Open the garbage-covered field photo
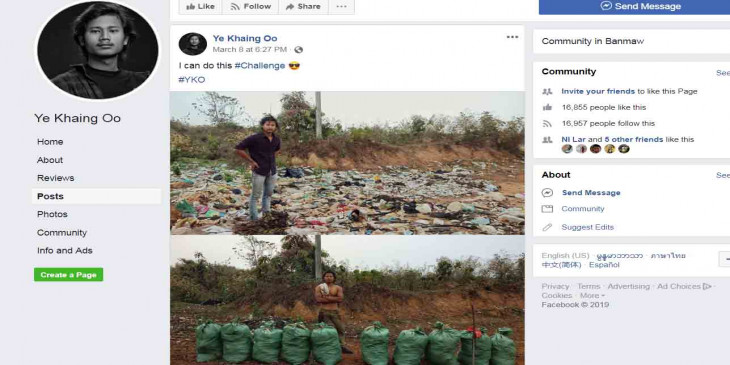Image resolution: width=730 pixels, height=365 pixels. point(347,162)
